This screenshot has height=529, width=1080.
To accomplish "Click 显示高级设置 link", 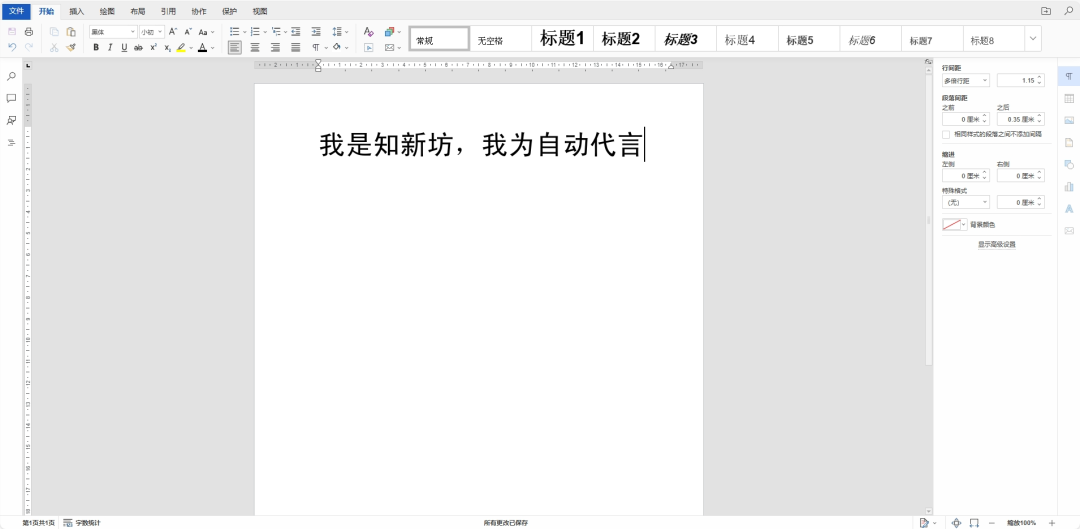I will coord(997,244).
